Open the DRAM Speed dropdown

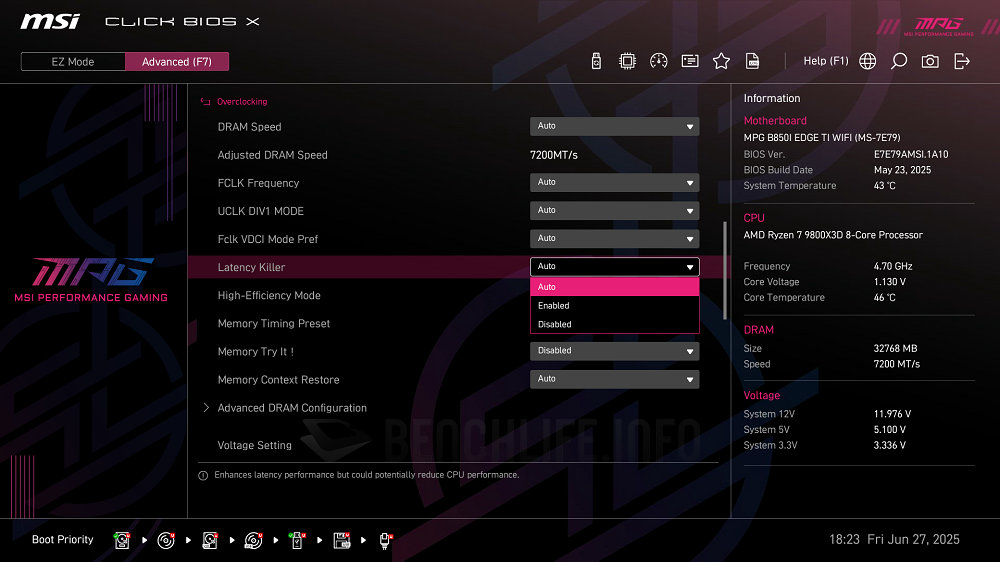[614, 126]
